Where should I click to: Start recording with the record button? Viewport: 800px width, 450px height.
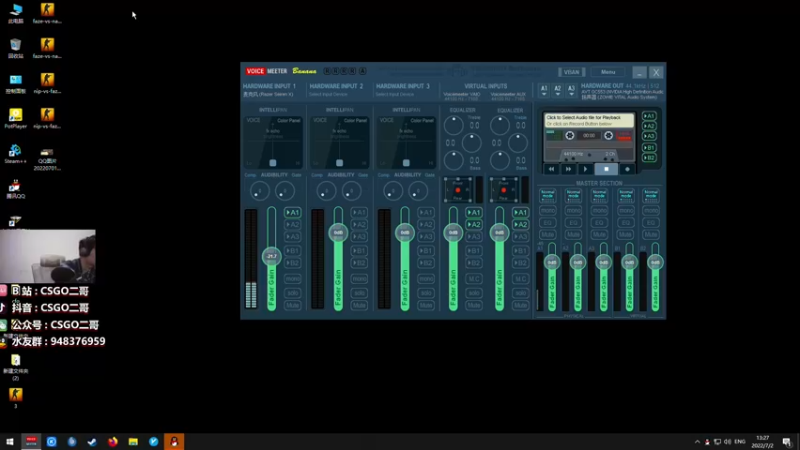627,169
